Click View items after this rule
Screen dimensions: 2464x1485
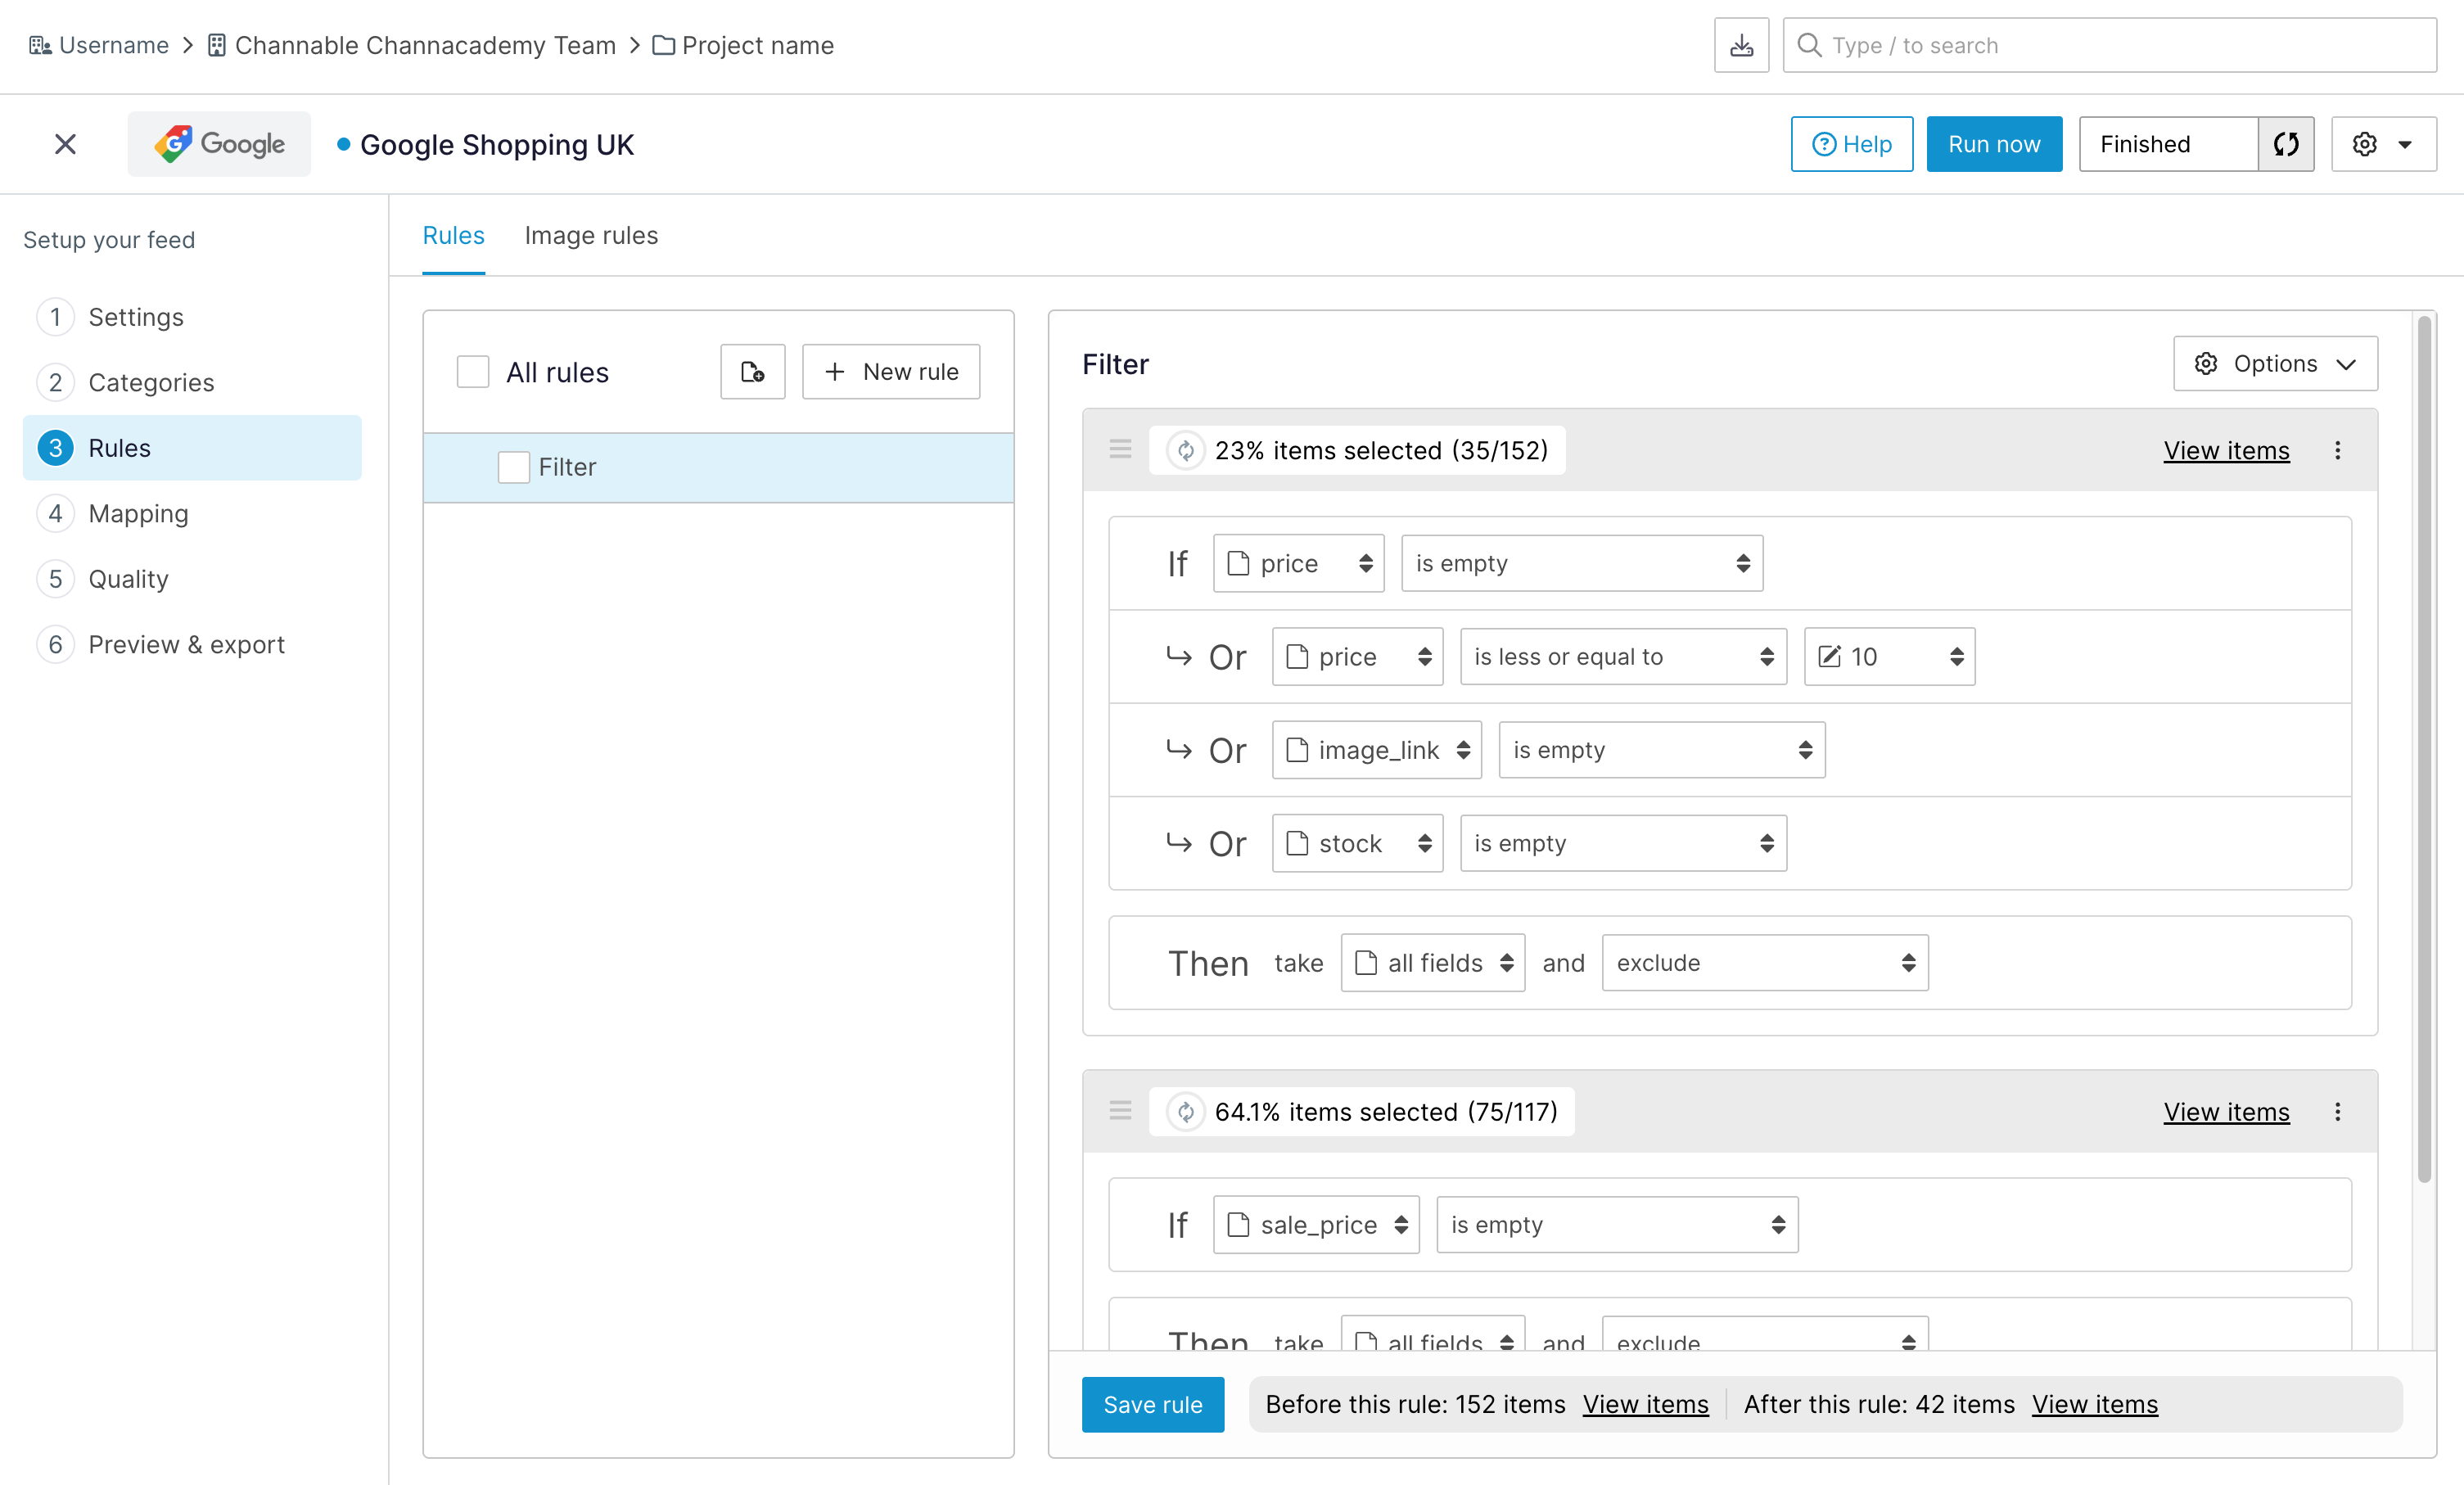pyautogui.click(x=2094, y=1404)
